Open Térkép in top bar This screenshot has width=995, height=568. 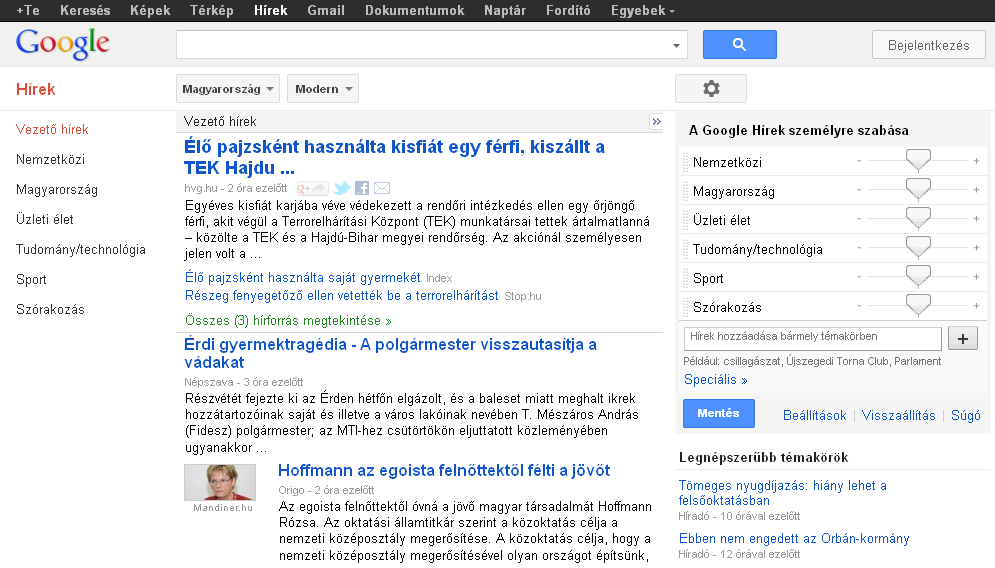coord(211,11)
